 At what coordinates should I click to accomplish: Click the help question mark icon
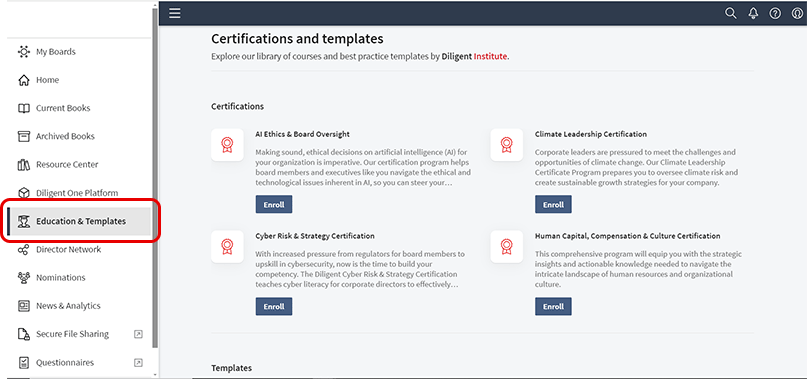pos(775,13)
